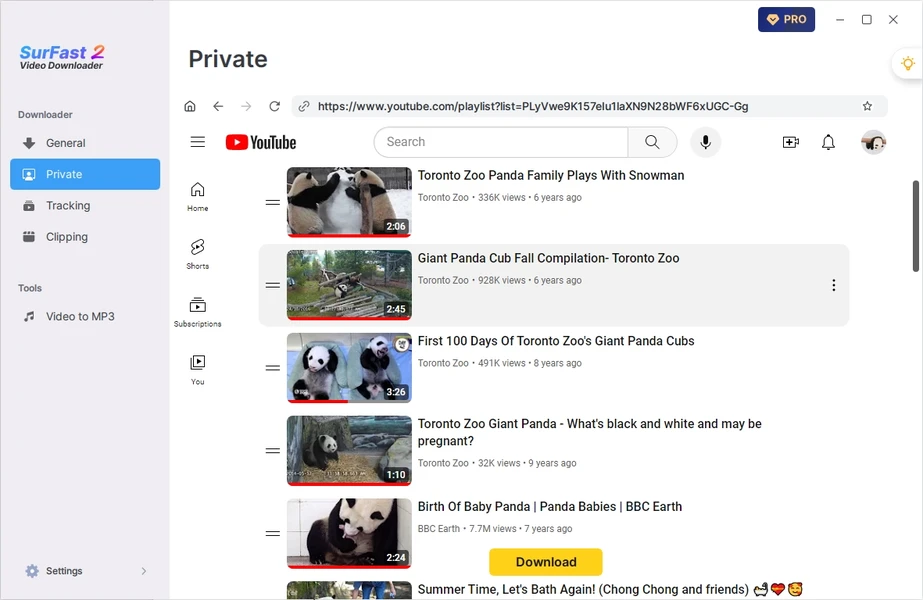The image size is (923, 600).
Task: Grab reorder handle of Baby Panda row
Action: pos(273,534)
